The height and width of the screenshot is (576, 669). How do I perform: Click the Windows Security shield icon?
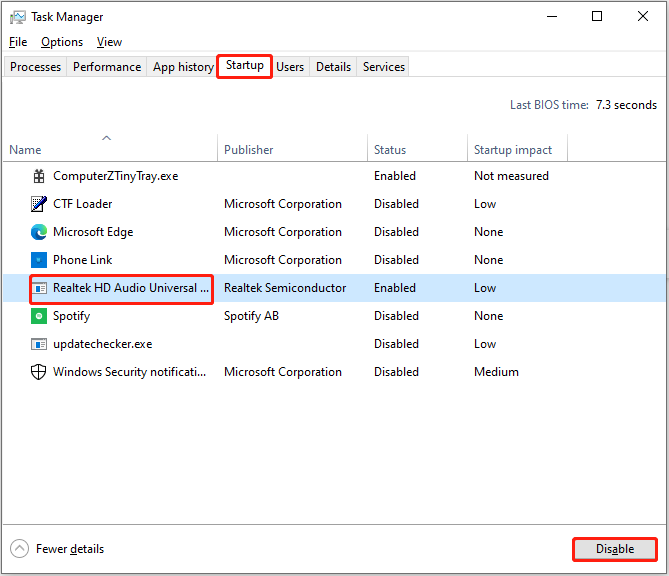tap(38, 372)
